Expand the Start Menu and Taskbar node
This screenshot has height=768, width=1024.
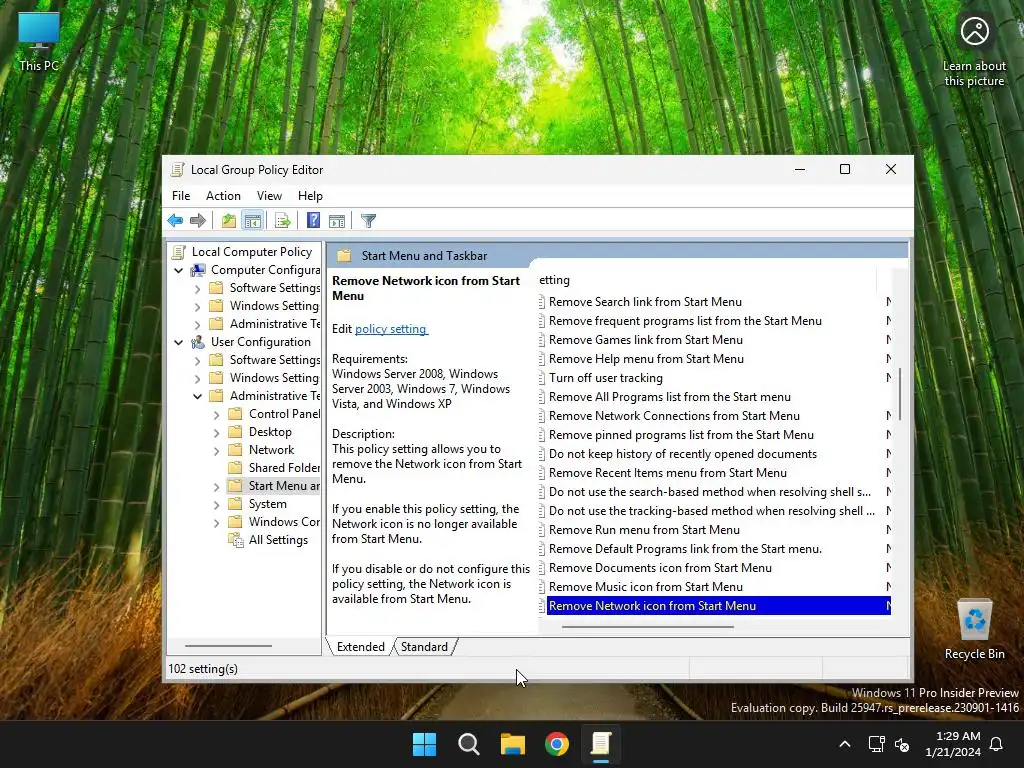[216, 487]
